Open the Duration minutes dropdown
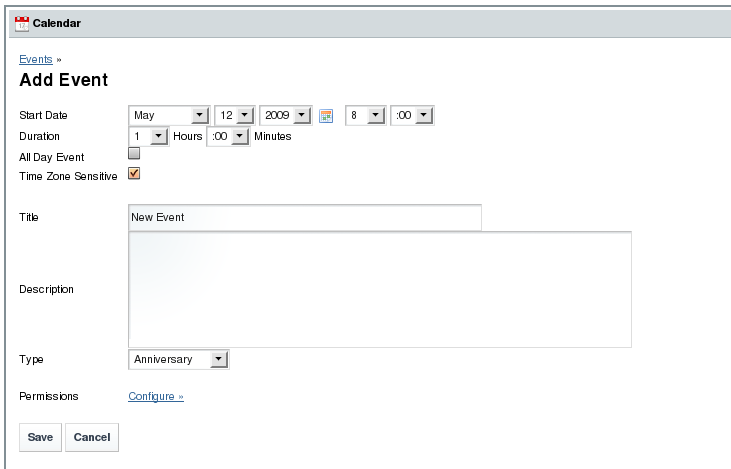Image resolution: width=731 pixels, height=469 pixels. (226, 136)
